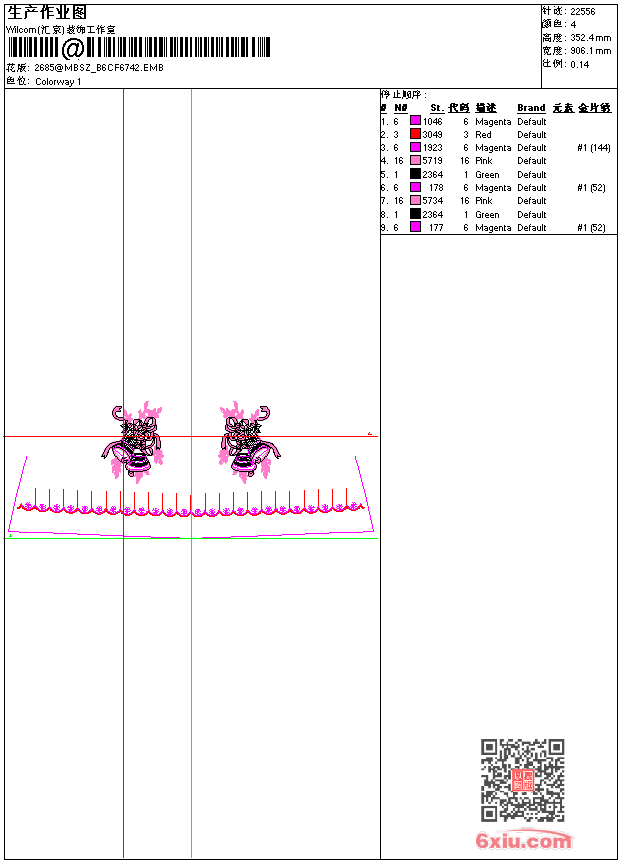Click the Brand column header
620x860 pixels.
click(x=531, y=108)
